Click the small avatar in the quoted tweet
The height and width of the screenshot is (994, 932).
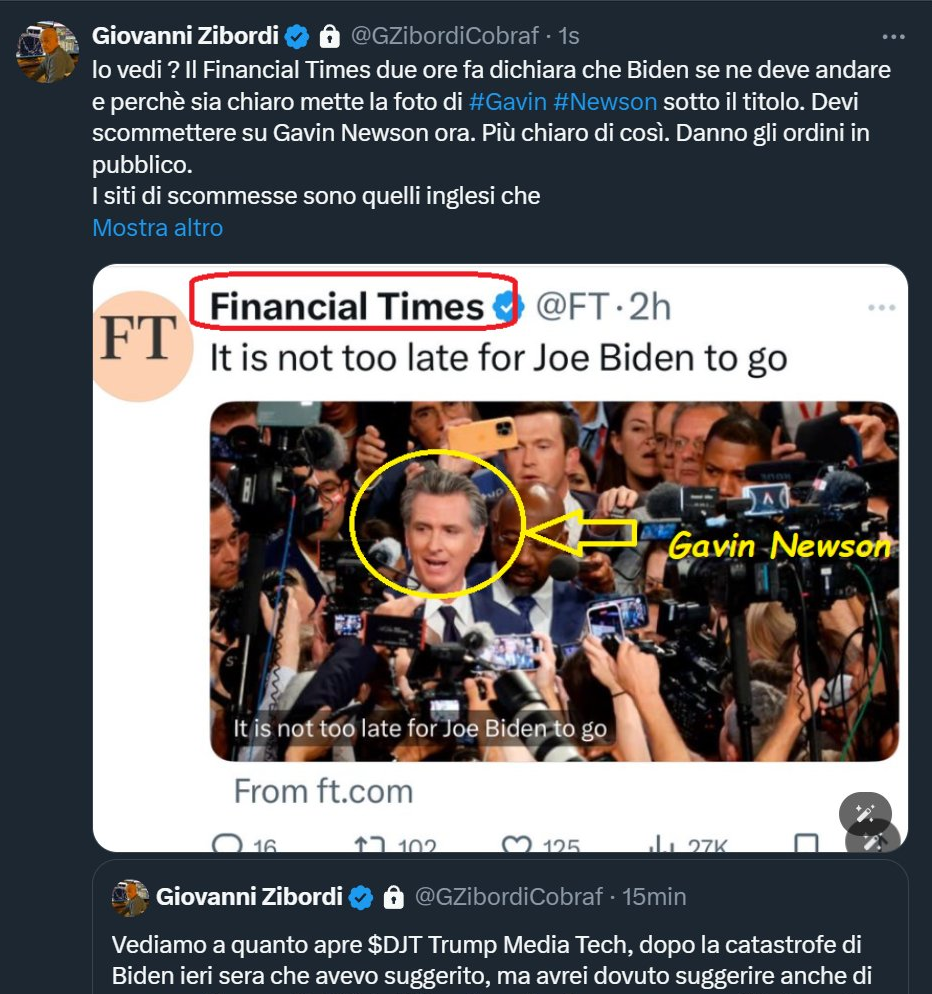130,897
